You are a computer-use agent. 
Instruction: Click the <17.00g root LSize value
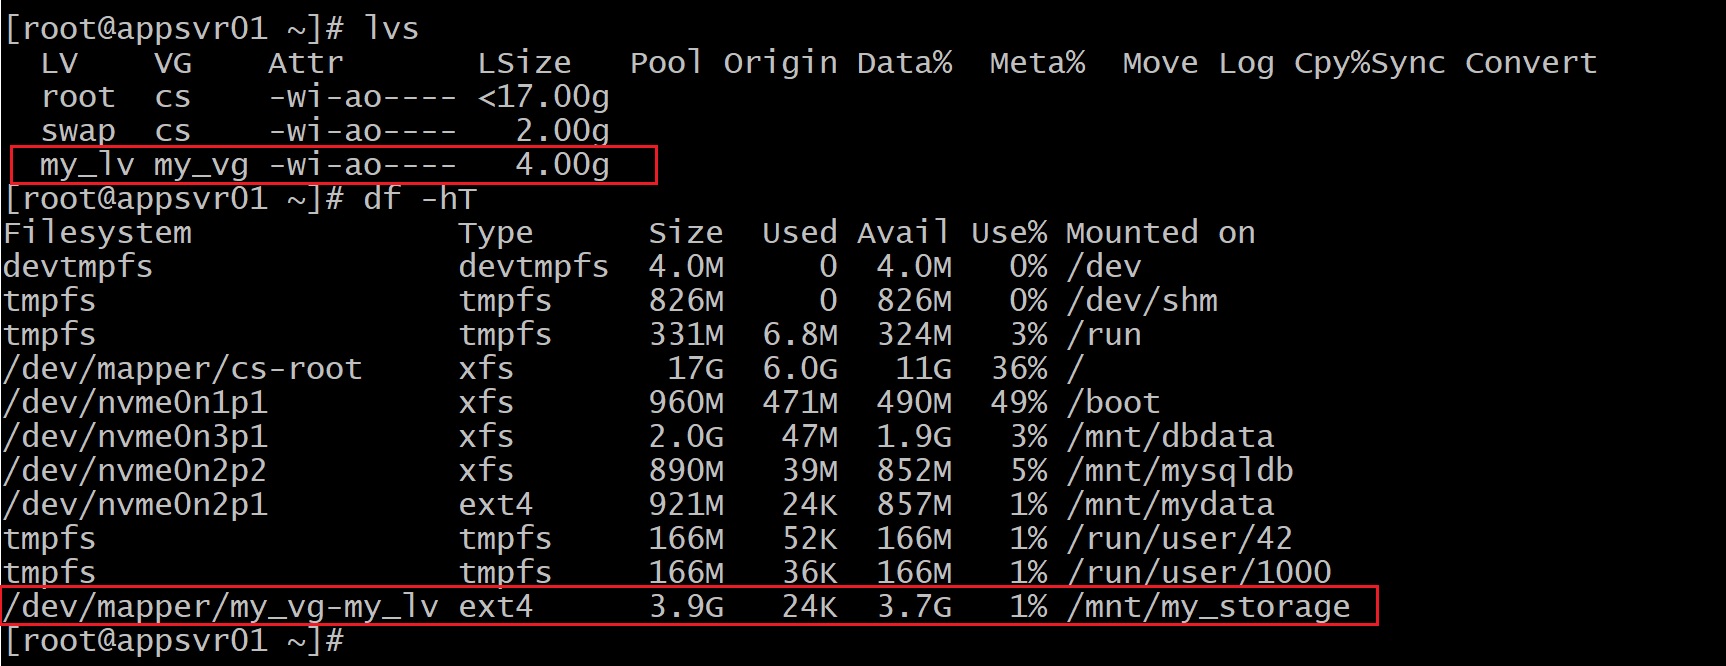click(543, 97)
